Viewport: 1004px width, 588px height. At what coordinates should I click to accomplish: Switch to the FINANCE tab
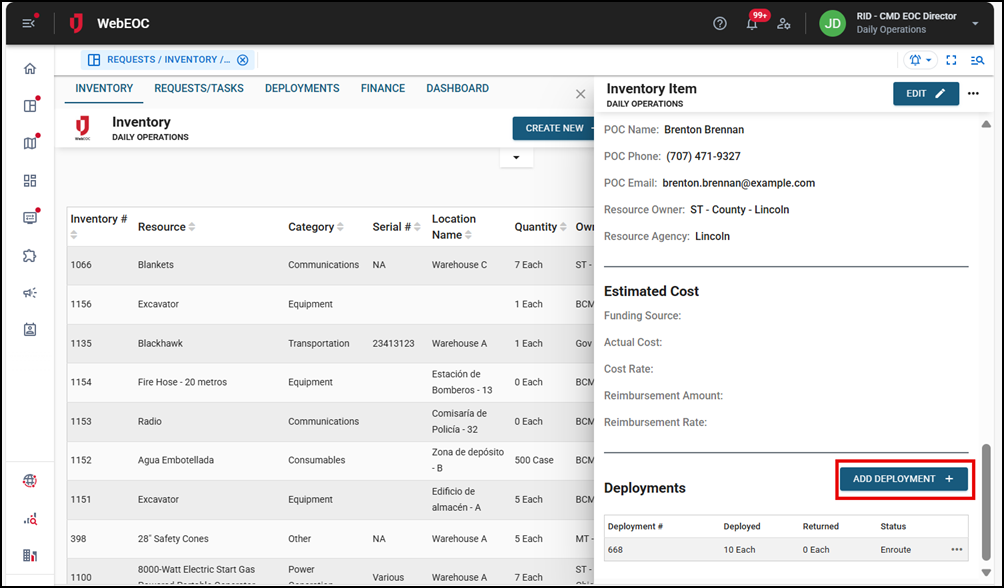click(x=382, y=88)
